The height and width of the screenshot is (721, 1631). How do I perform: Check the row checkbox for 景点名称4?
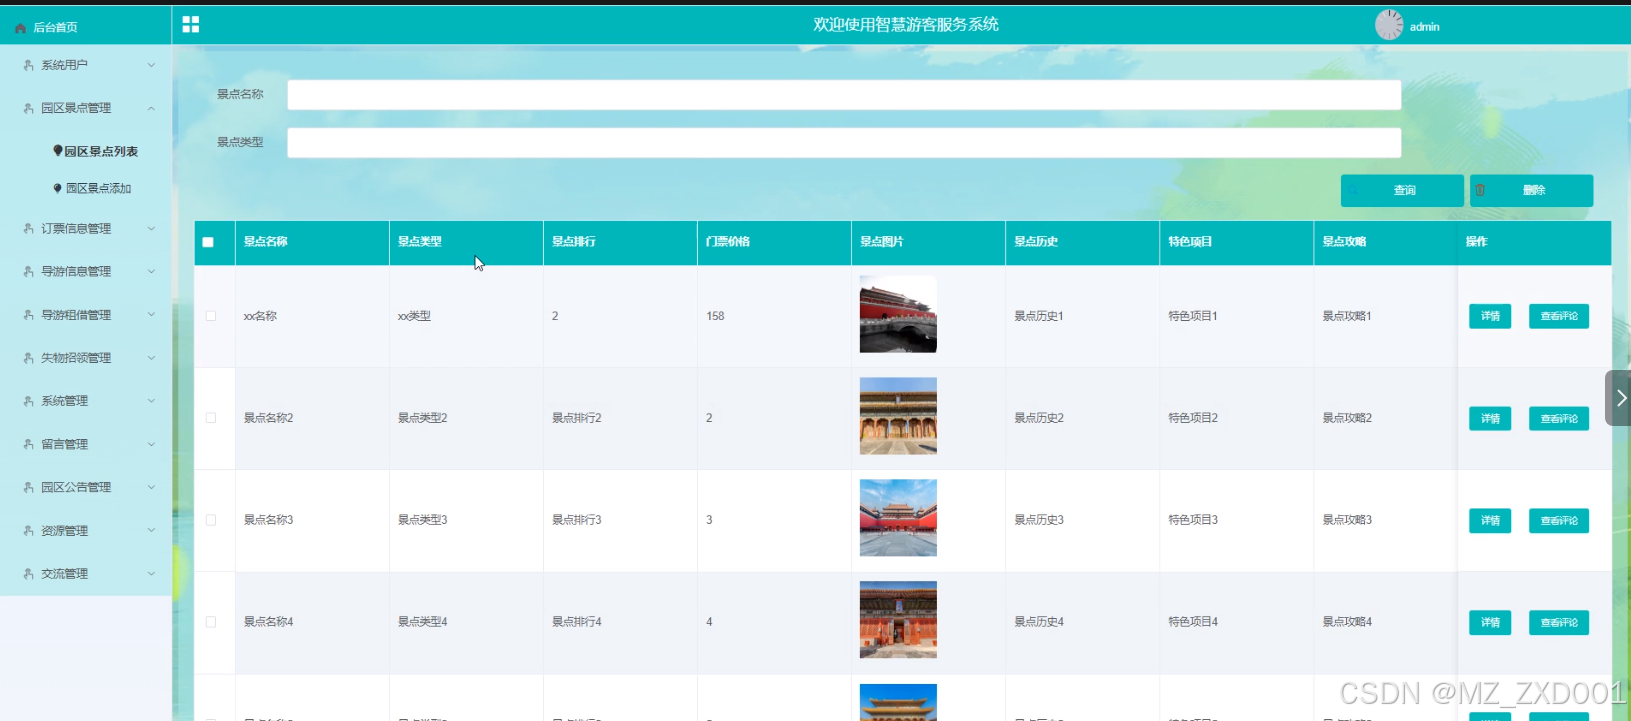211,622
